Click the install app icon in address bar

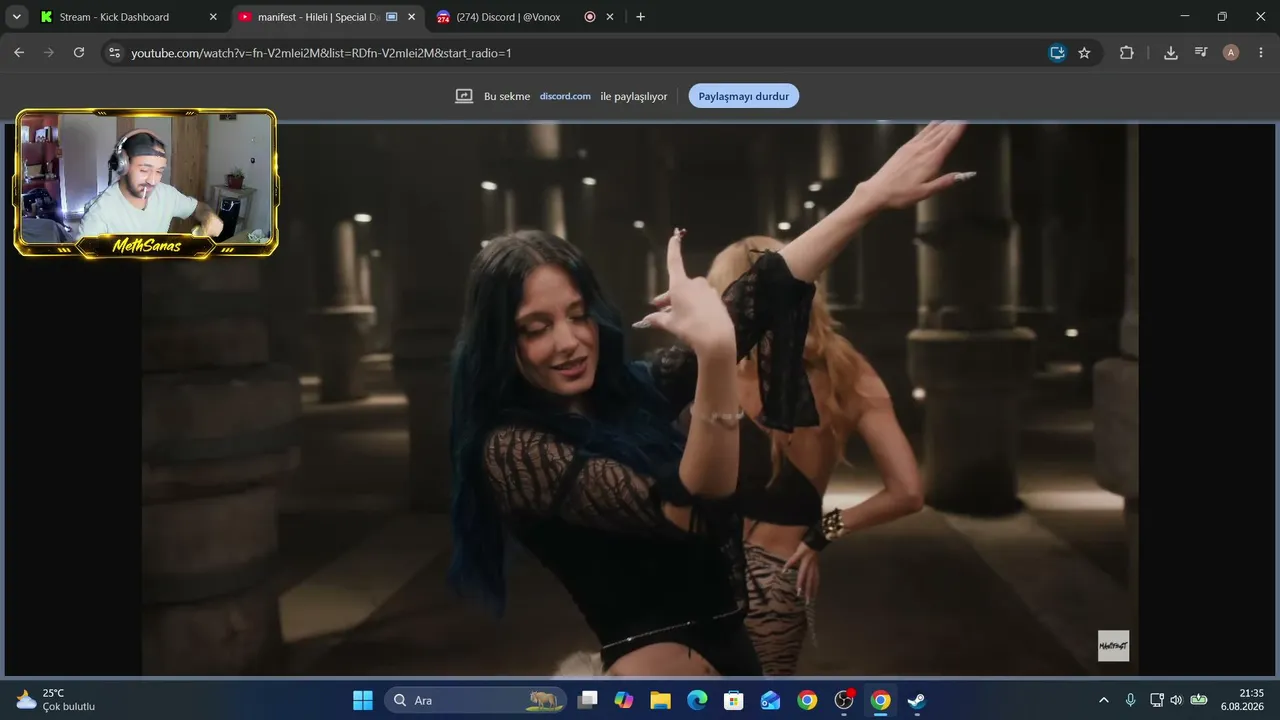tap(1057, 53)
